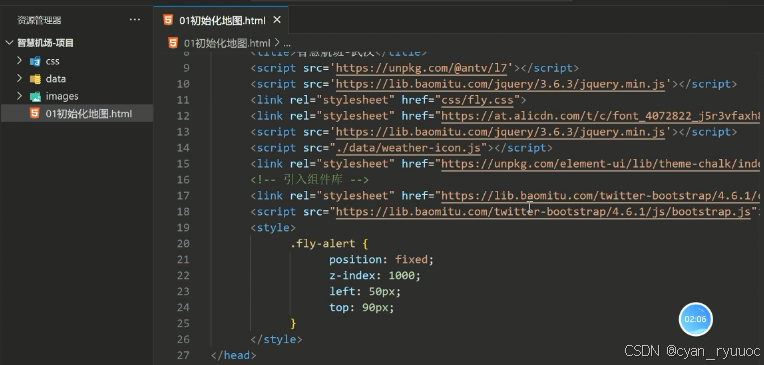Follow the ./data/weather-icon.js script link
Image resolution: width=764 pixels, height=365 pixels.
(408, 148)
